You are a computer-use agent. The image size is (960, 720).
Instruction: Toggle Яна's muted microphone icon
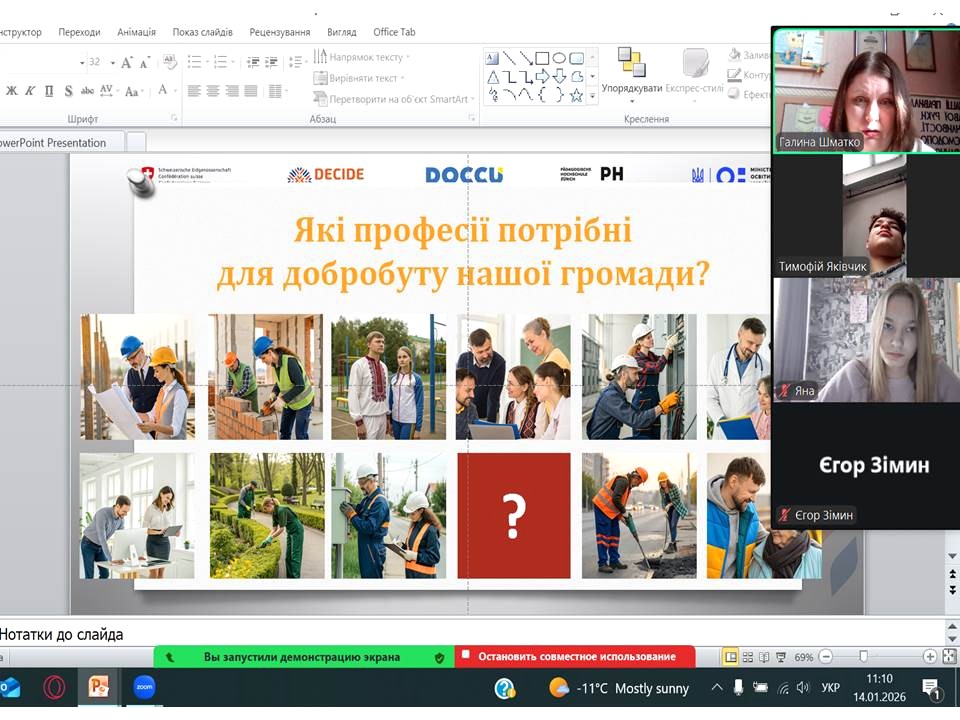pos(785,391)
